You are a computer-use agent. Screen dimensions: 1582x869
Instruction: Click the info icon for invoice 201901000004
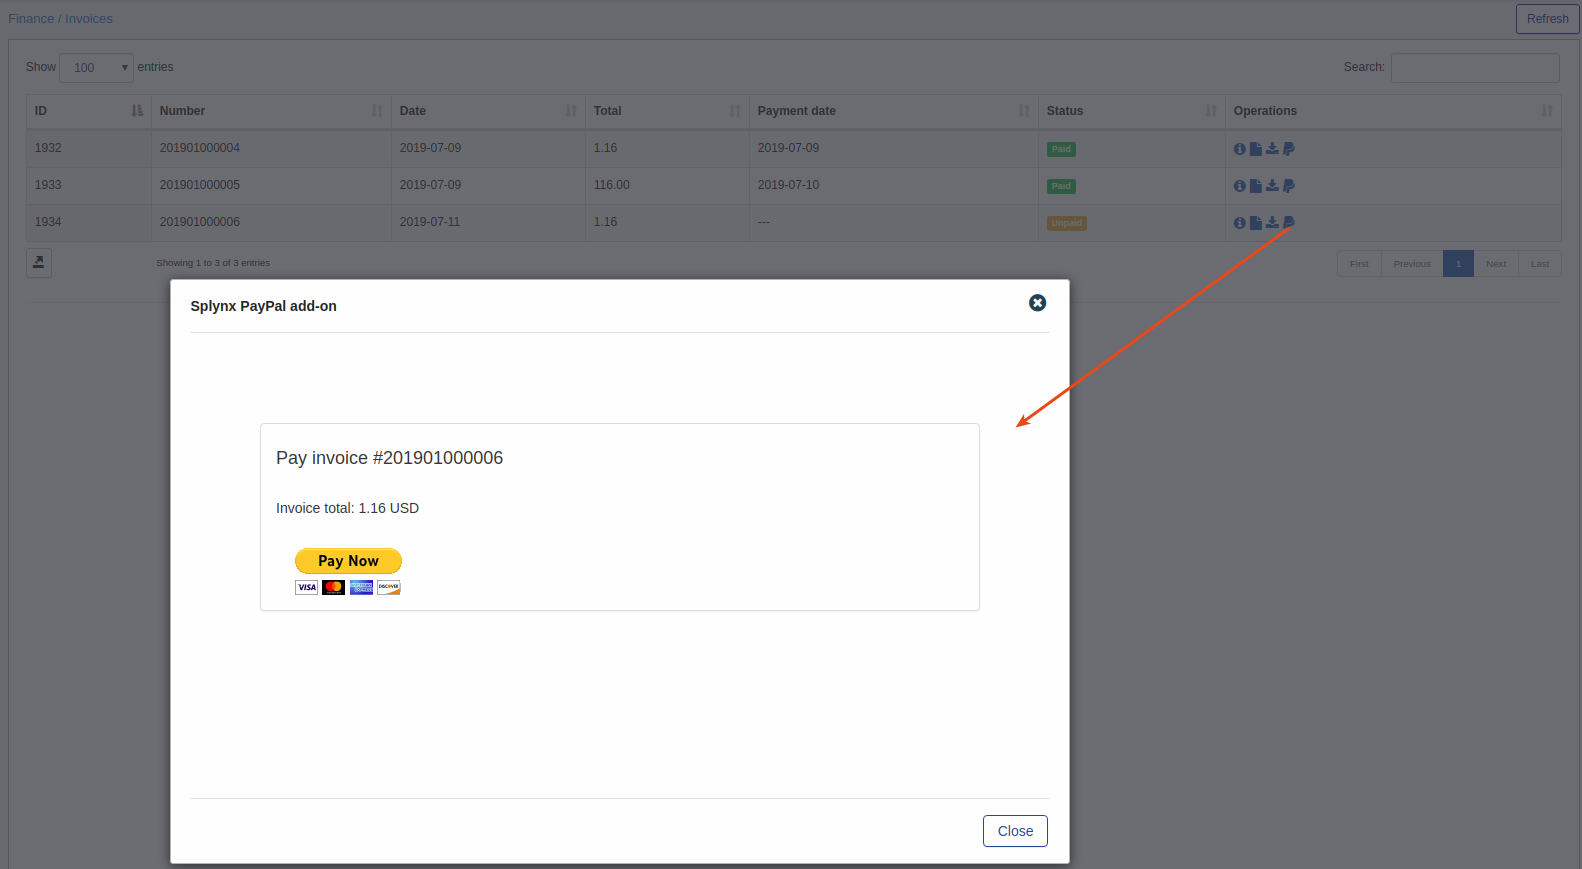(1240, 149)
